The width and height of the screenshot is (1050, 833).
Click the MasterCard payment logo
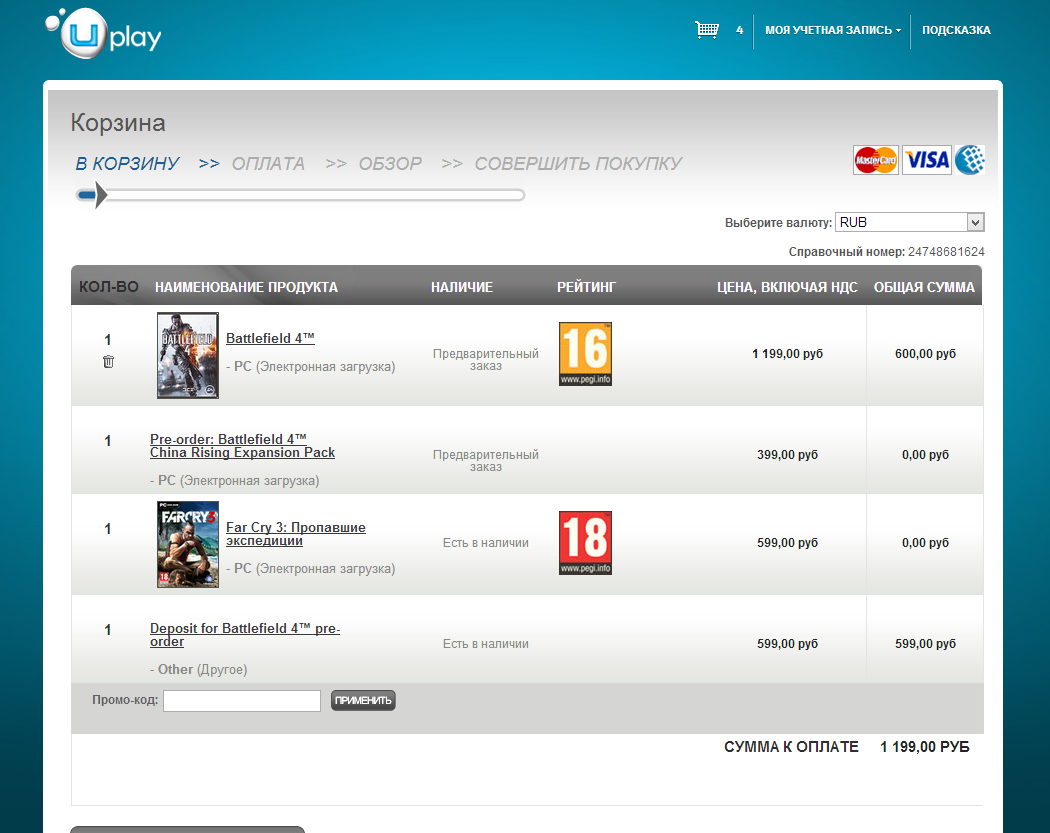pos(876,160)
